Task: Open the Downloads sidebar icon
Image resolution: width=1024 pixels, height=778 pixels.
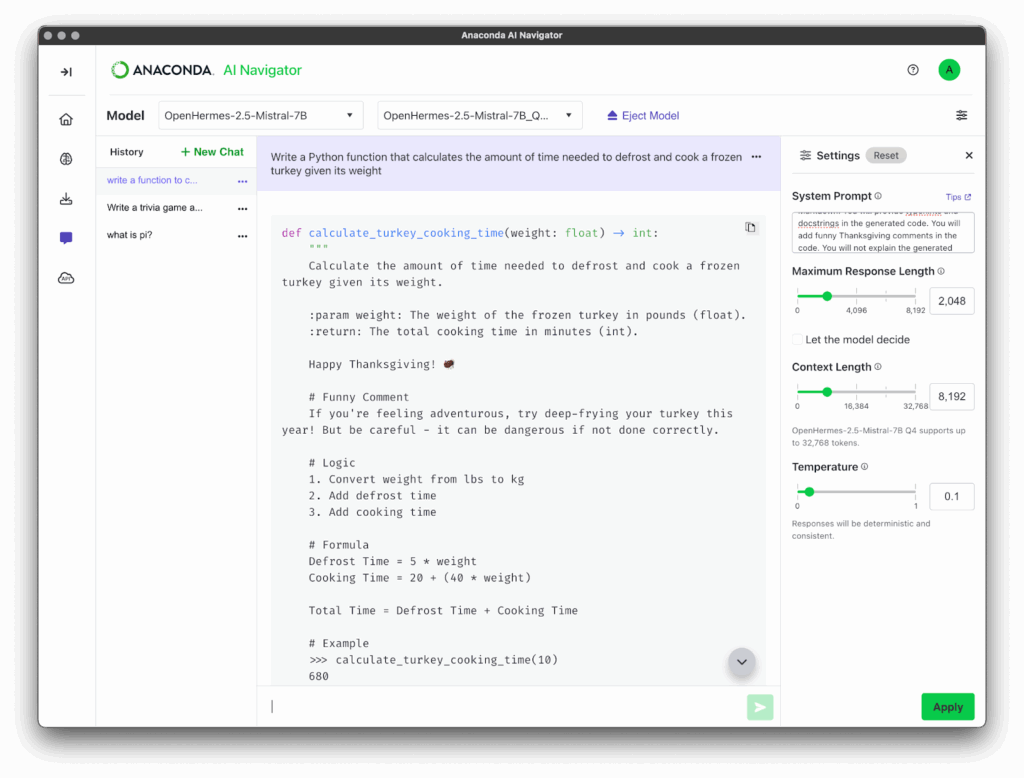Action: click(66, 199)
